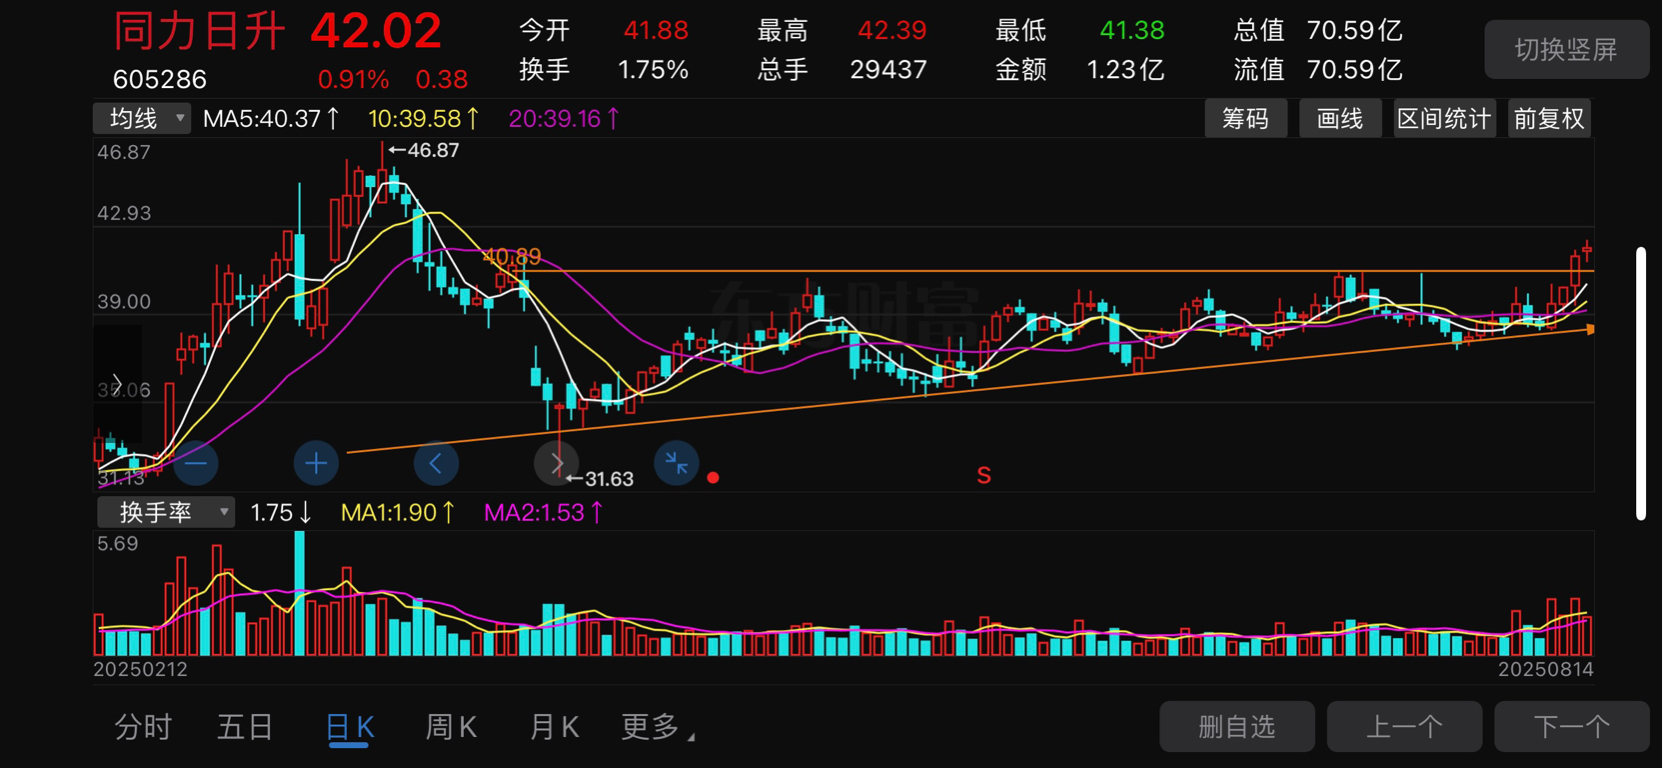
Task: Go to 上一个 previous stock
Action: pos(1404,727)
